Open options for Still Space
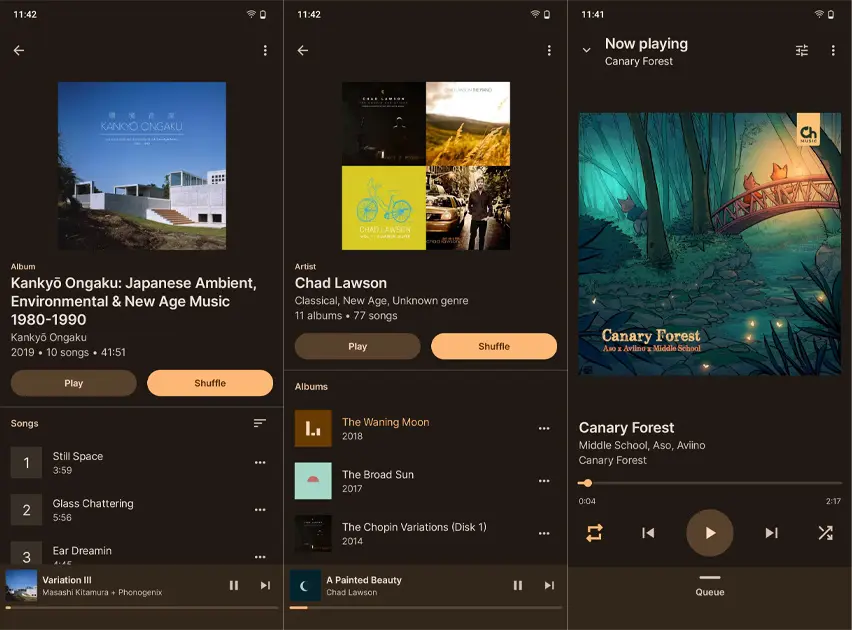This screenshot has height=630, width=852. click(260, 463)
